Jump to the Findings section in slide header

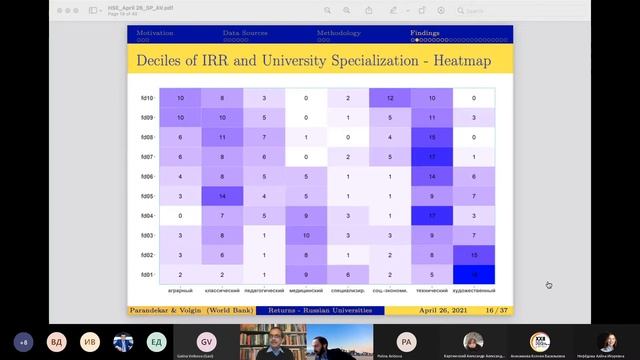(424, 33)
